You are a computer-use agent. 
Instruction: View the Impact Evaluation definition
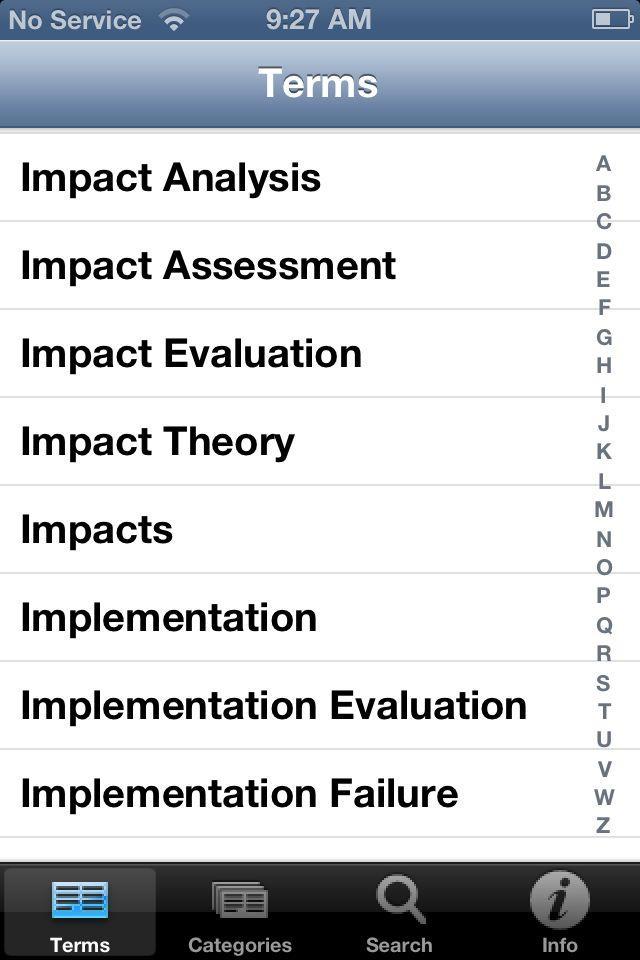point(193,353)
